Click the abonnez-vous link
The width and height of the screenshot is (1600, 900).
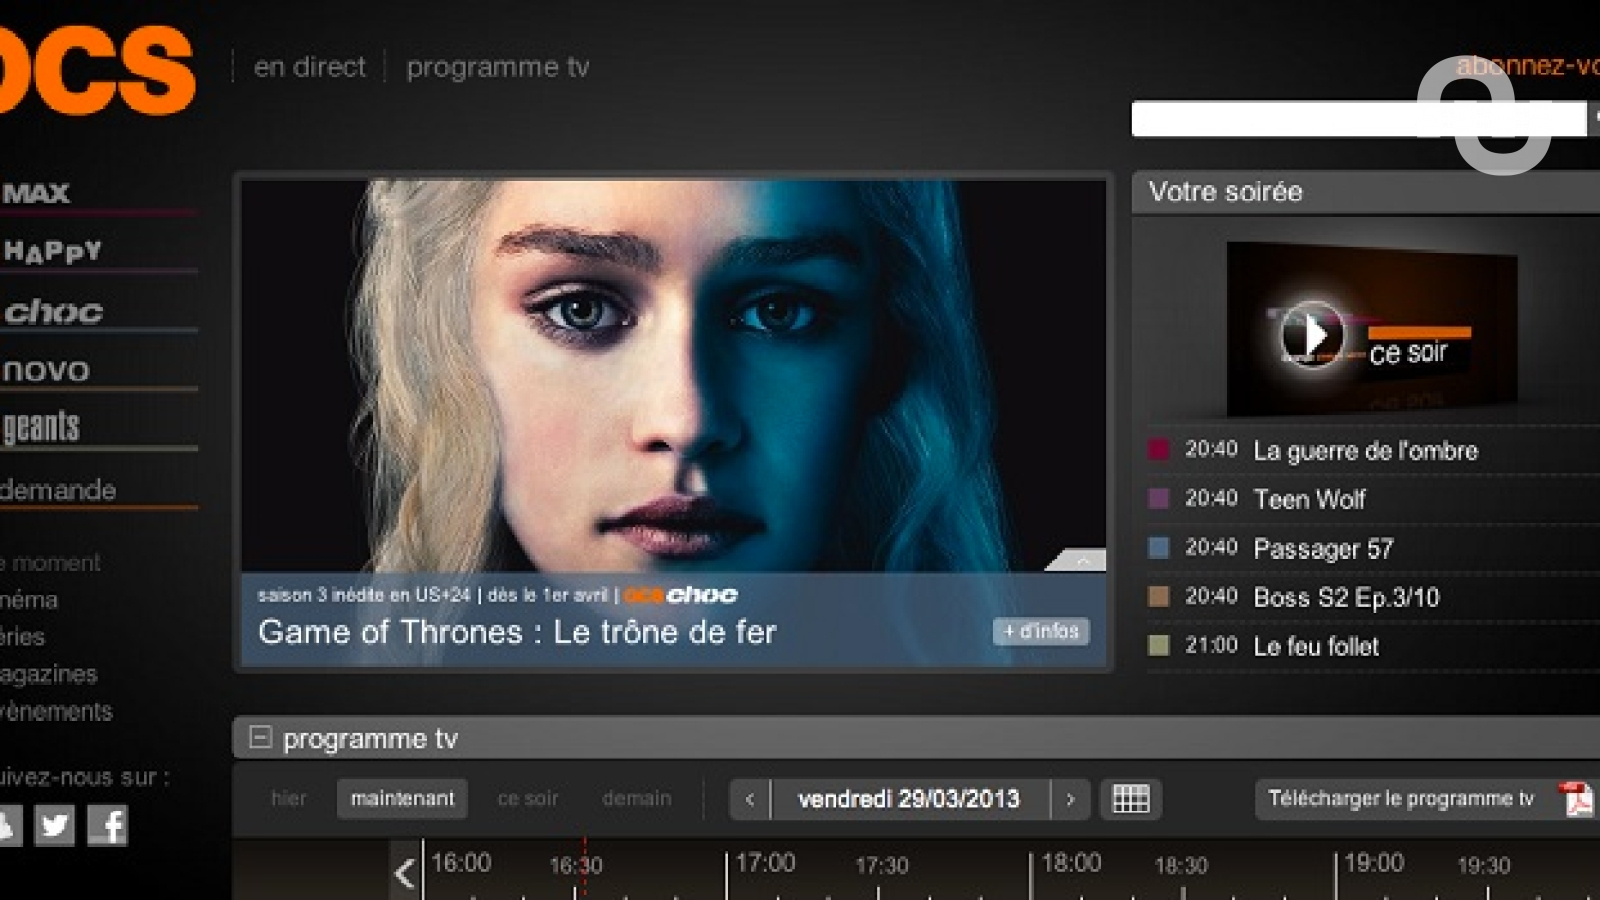click(x=1528, y=66)
